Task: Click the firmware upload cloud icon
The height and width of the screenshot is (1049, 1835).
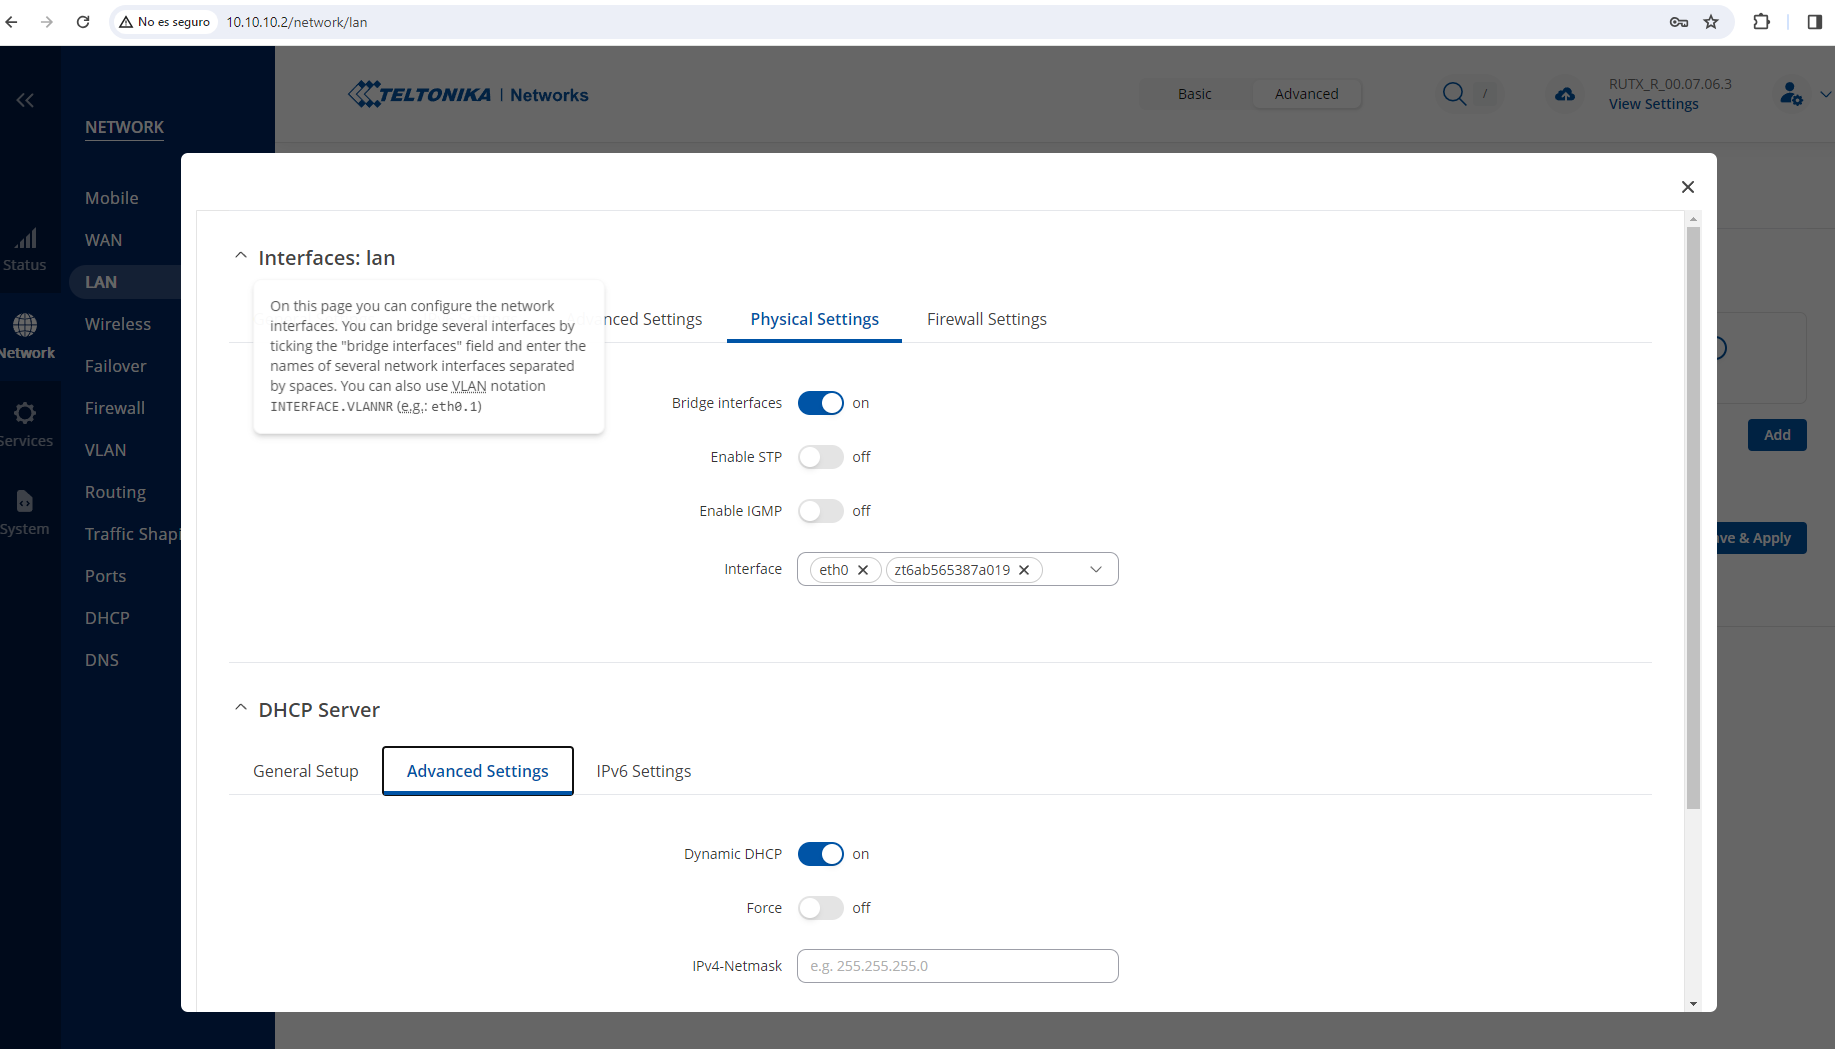Action: click(1565, 94)
